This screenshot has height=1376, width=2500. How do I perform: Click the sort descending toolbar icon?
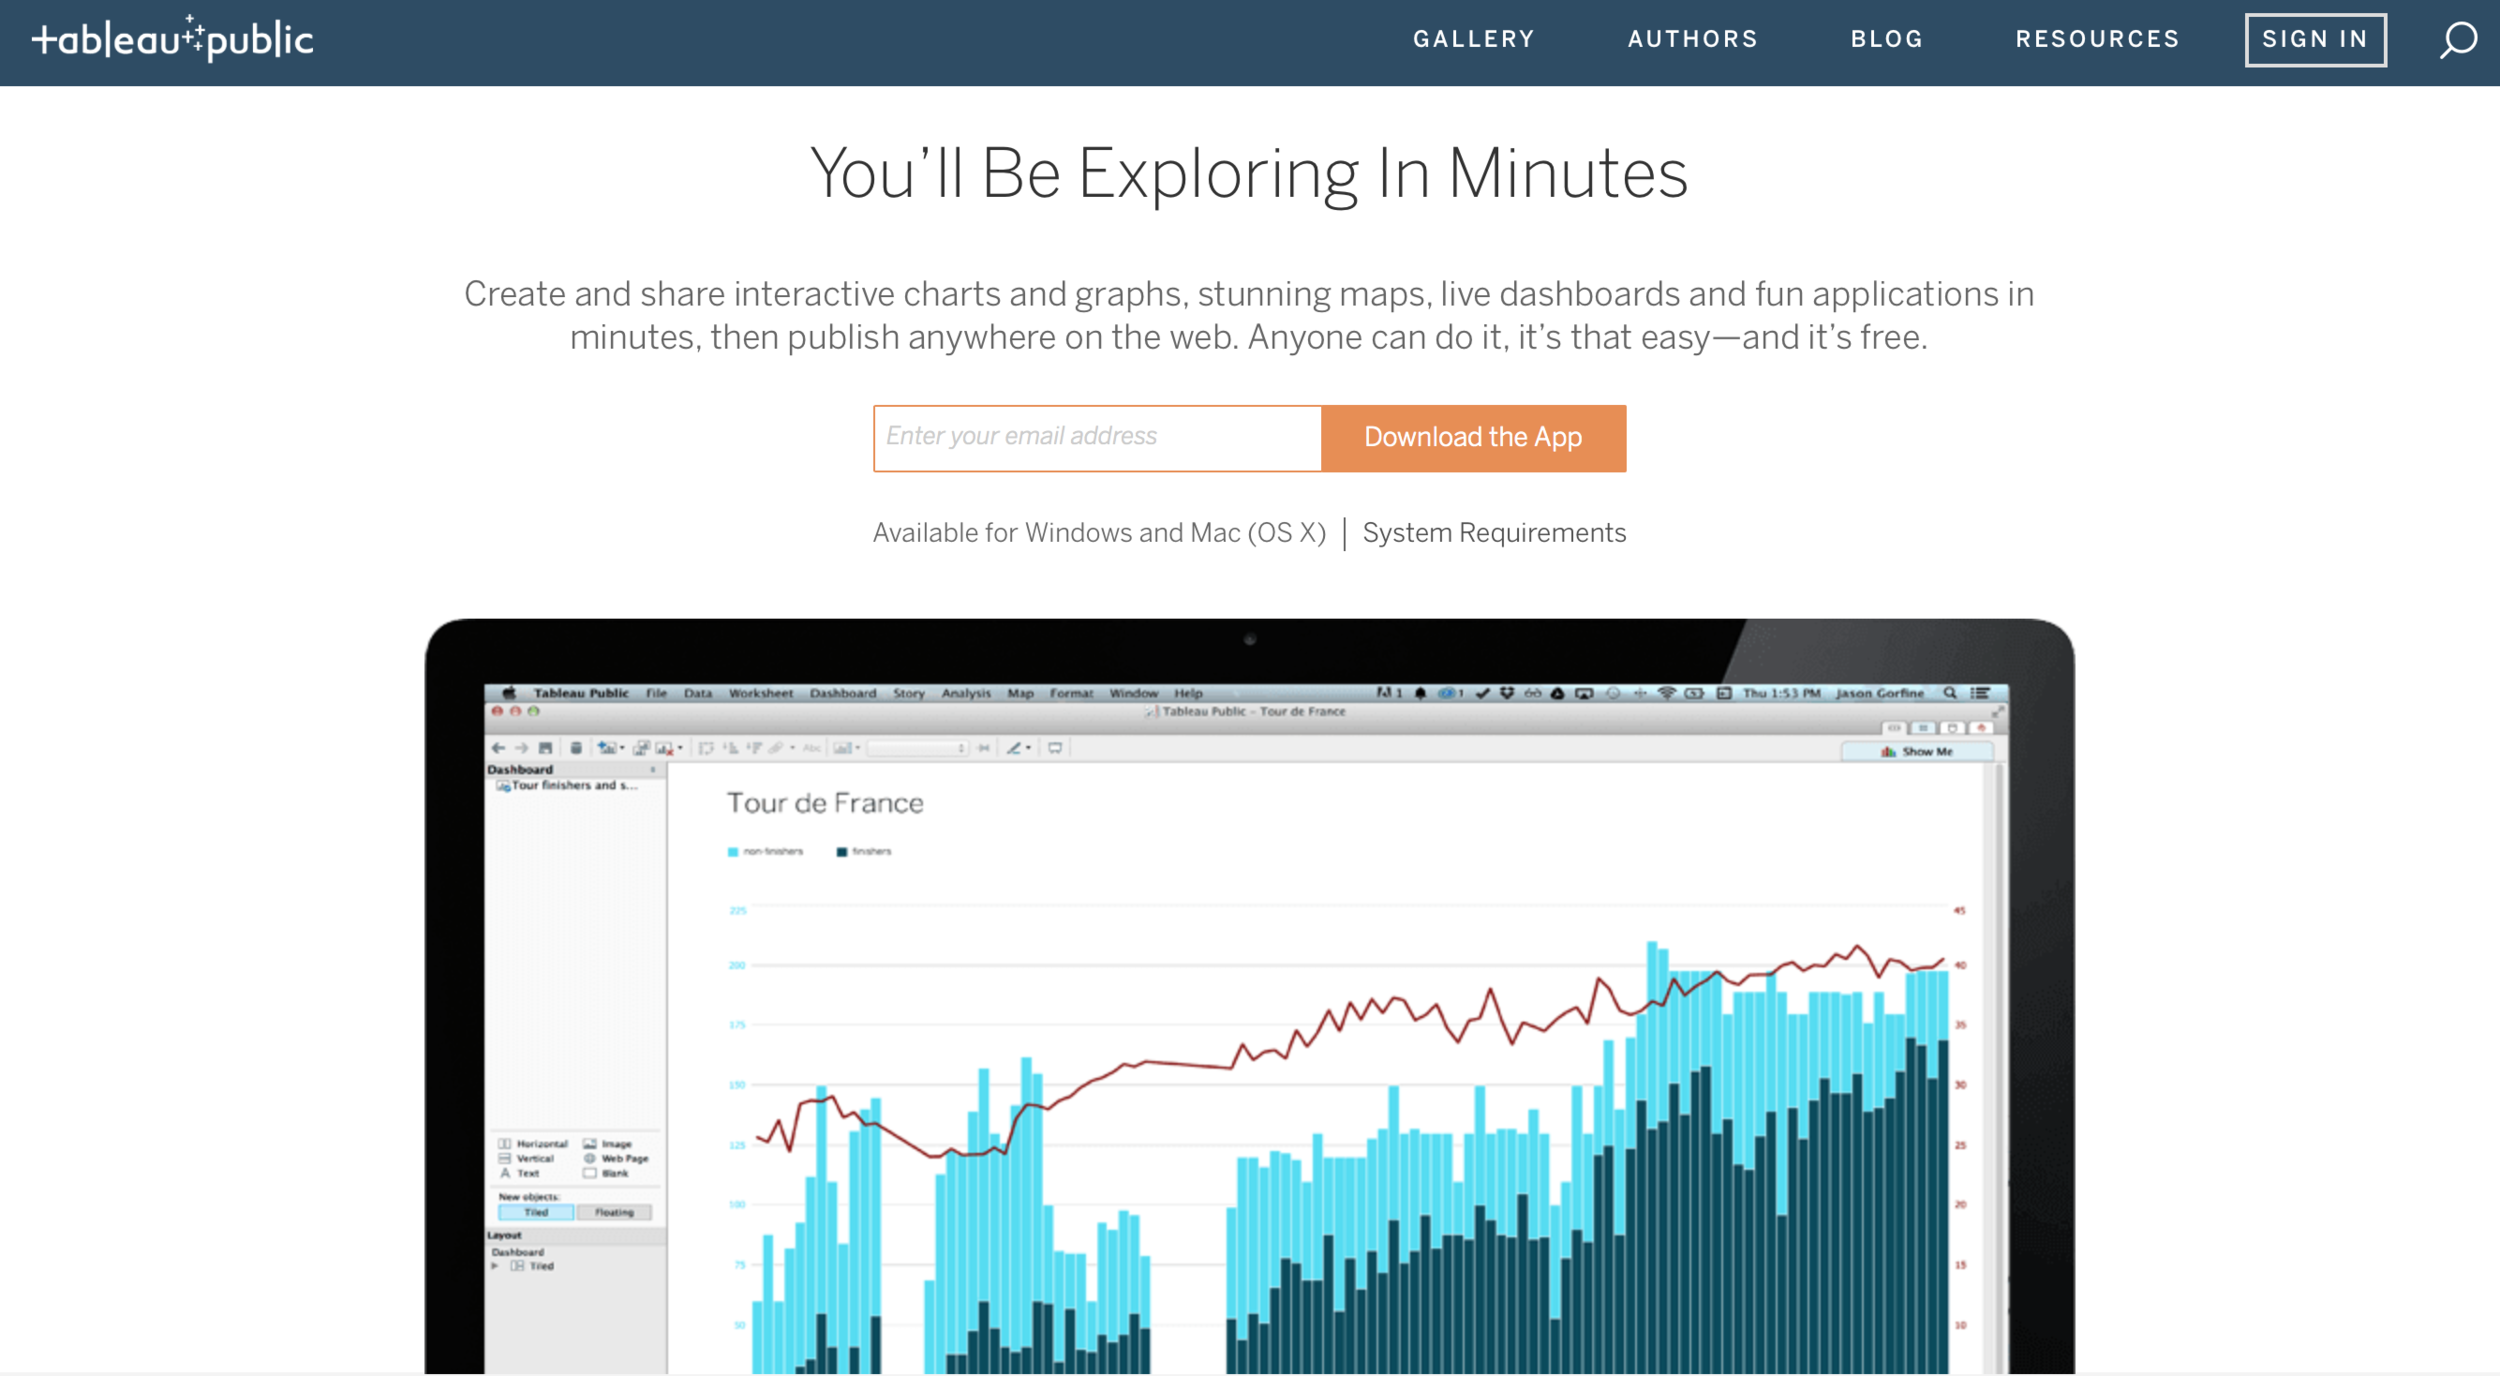click(754, 748)
